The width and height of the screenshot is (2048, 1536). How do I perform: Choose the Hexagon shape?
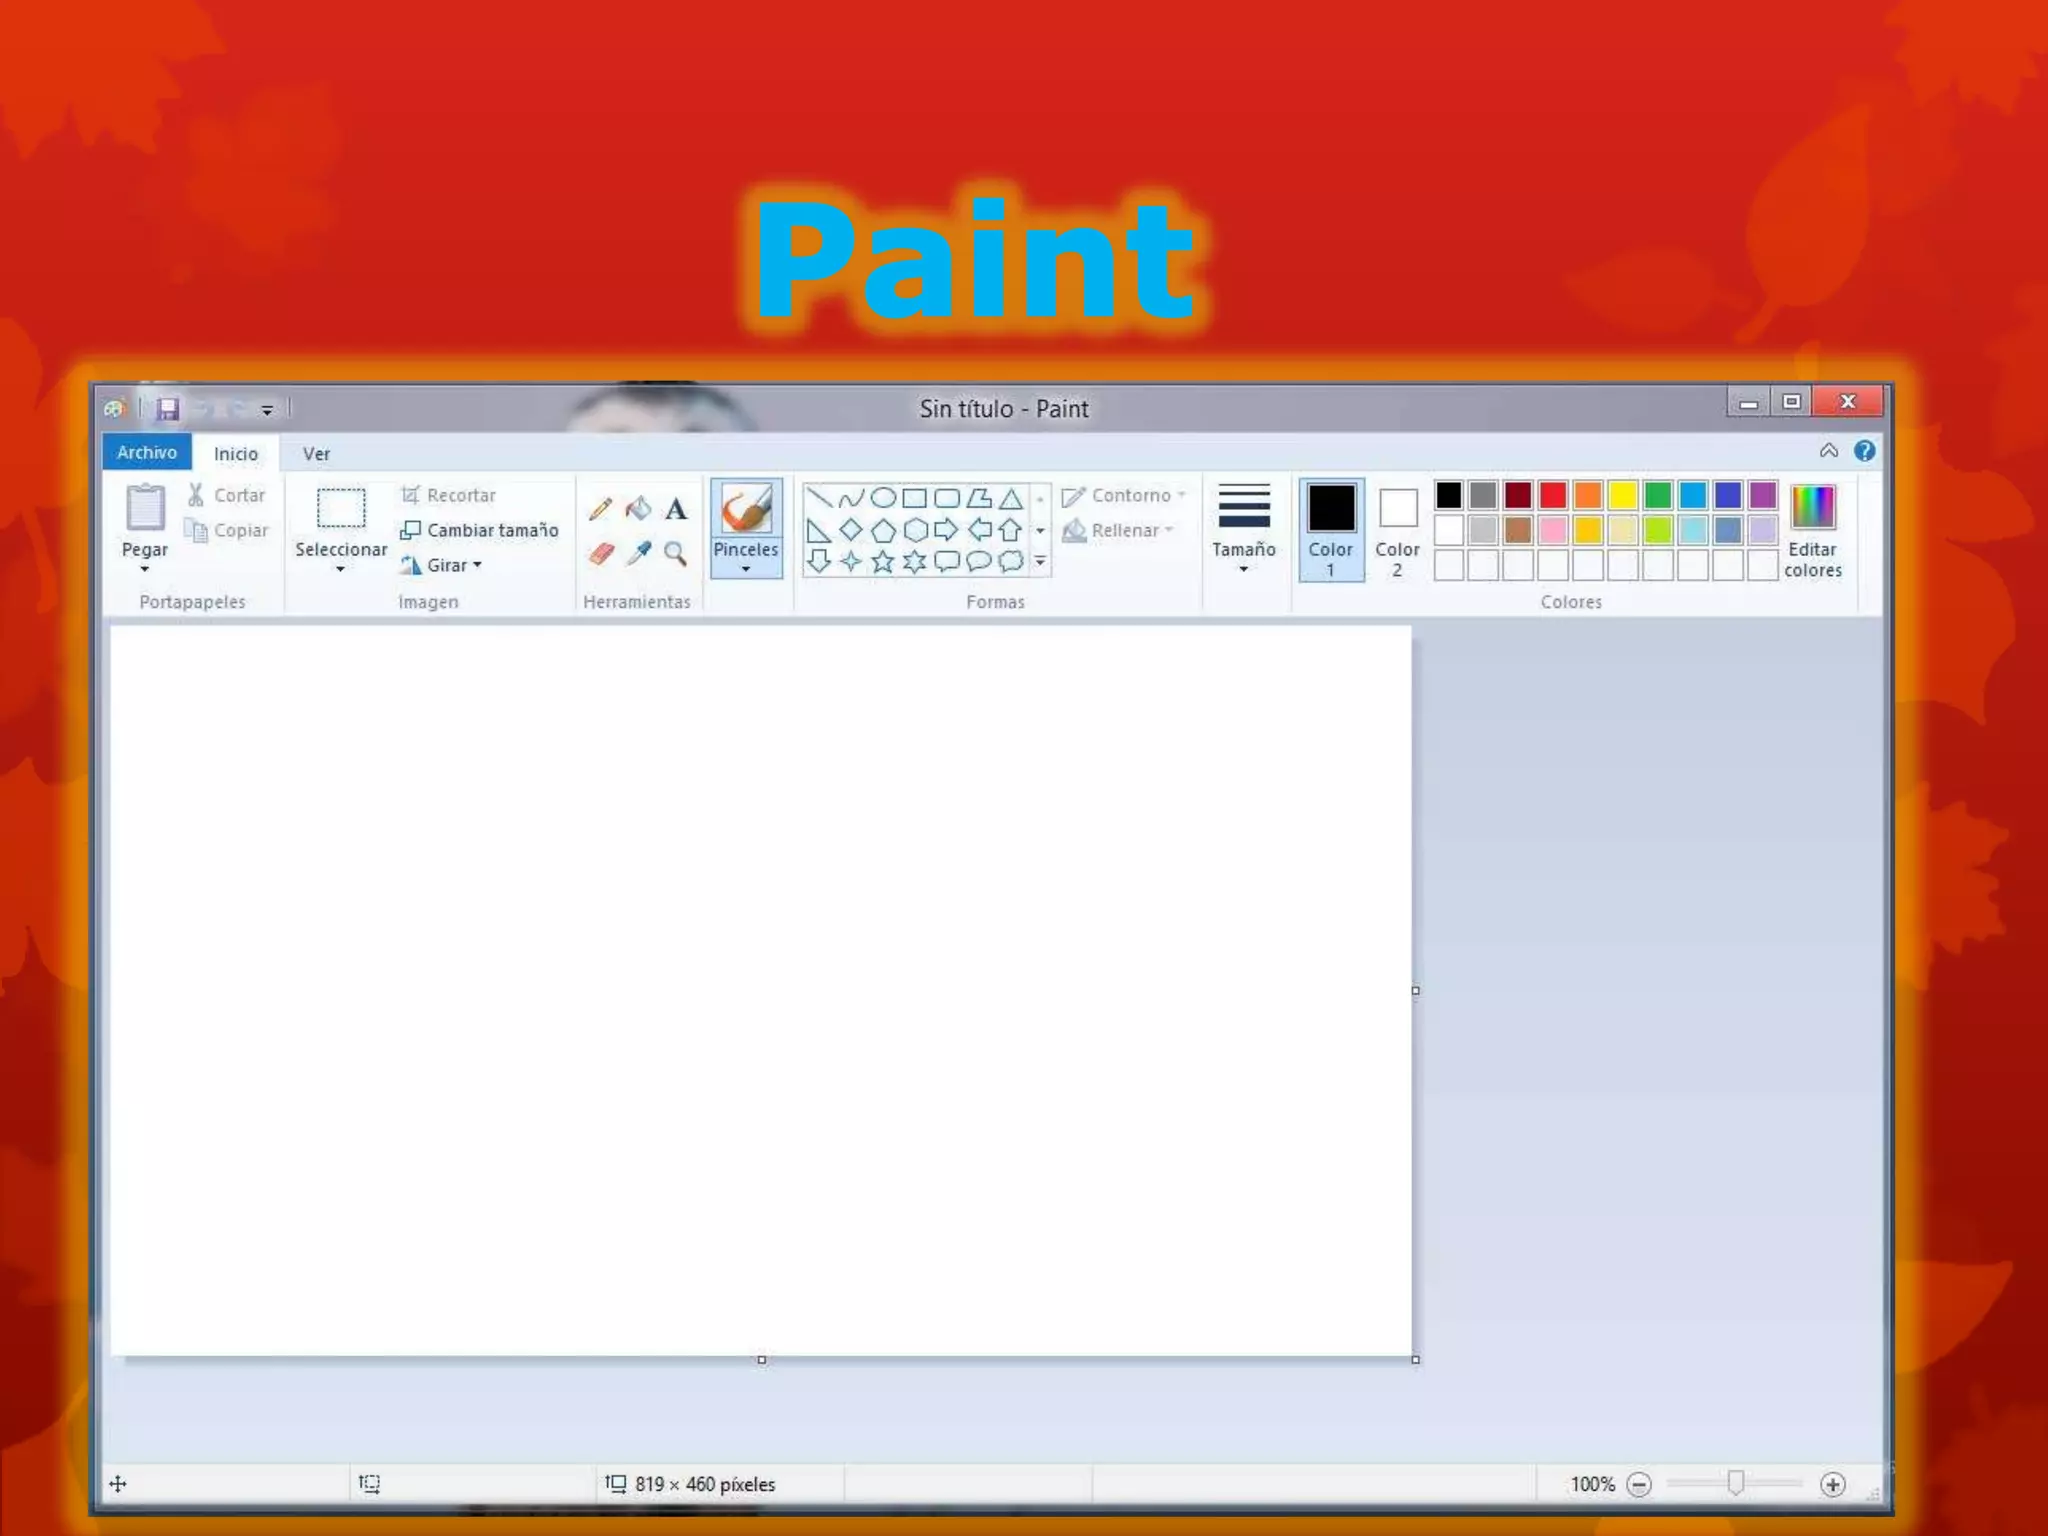point(915,529)
